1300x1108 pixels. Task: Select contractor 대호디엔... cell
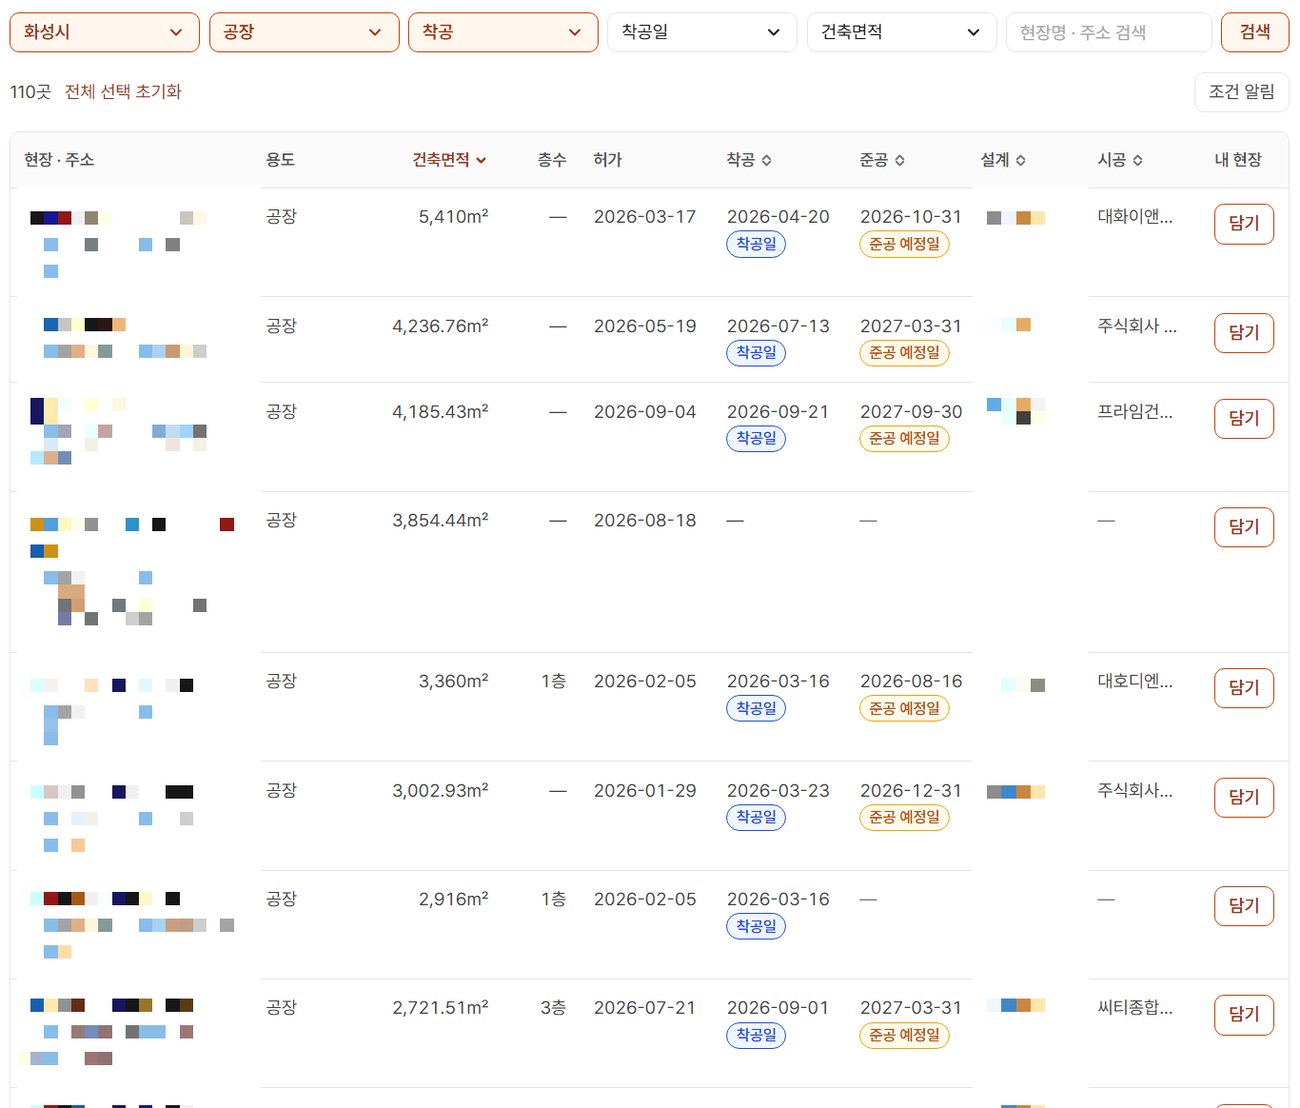point(1135,681)
